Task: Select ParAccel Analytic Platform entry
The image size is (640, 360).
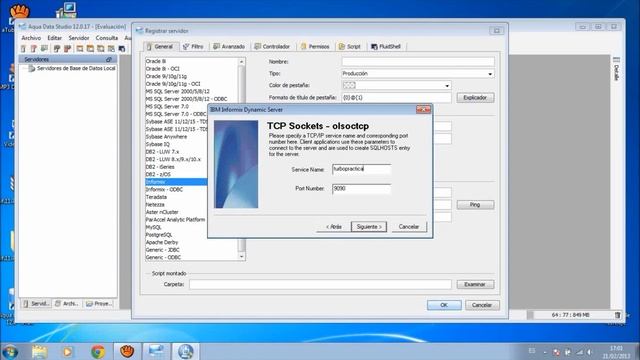Action: click(x=176, y=220)
